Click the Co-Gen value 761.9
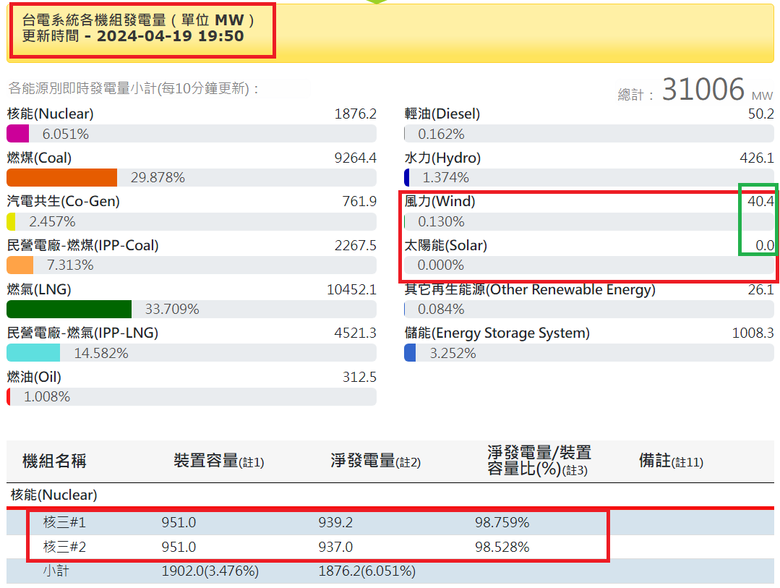Image resolution: width=780 pixels, height=588 pixels. [359, 201]
